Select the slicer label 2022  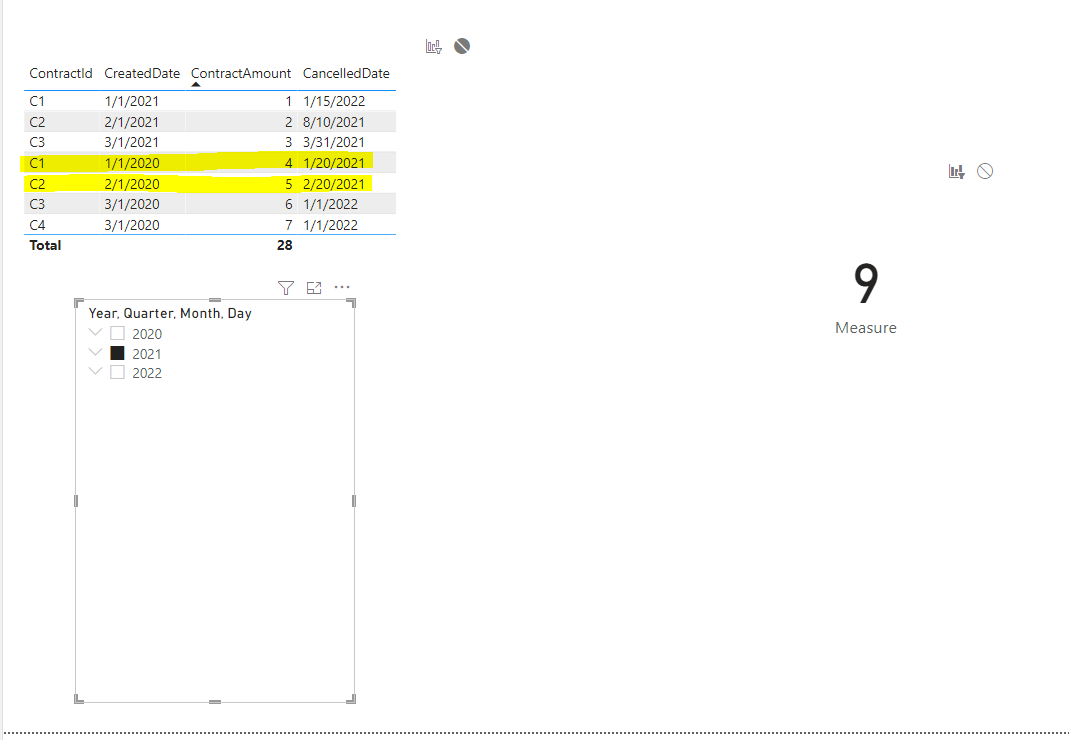[147, 373]
